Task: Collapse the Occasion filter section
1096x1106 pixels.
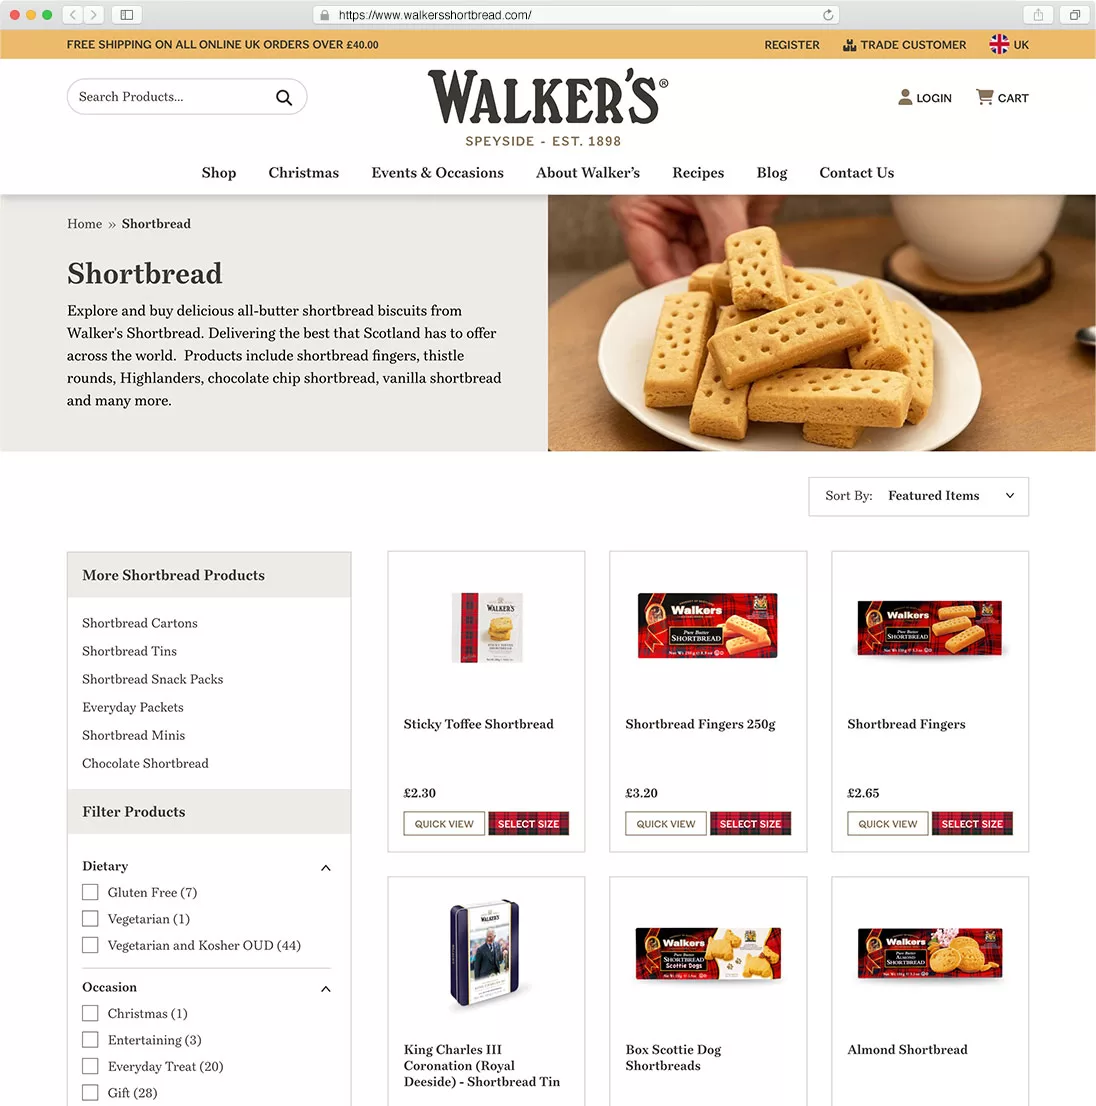Action: point(326,989)
